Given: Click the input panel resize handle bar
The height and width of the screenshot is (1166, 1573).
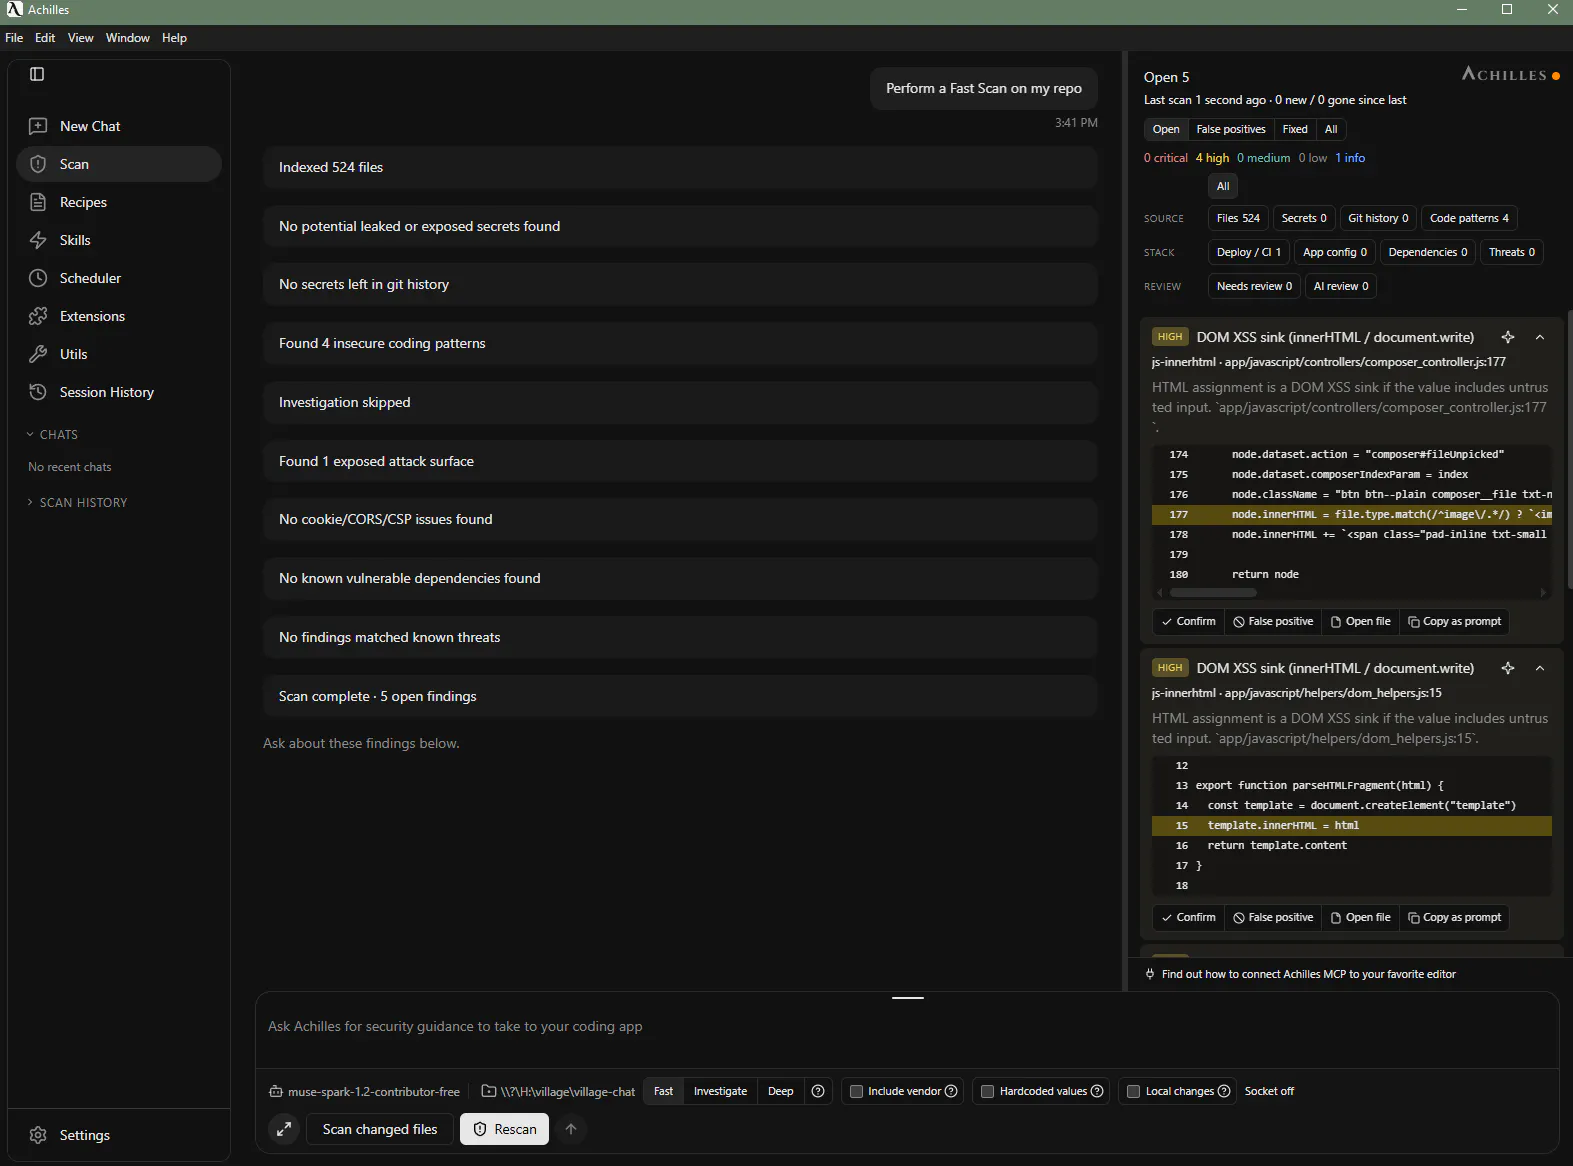Looking at the screenshot, I should coord(908,998).
